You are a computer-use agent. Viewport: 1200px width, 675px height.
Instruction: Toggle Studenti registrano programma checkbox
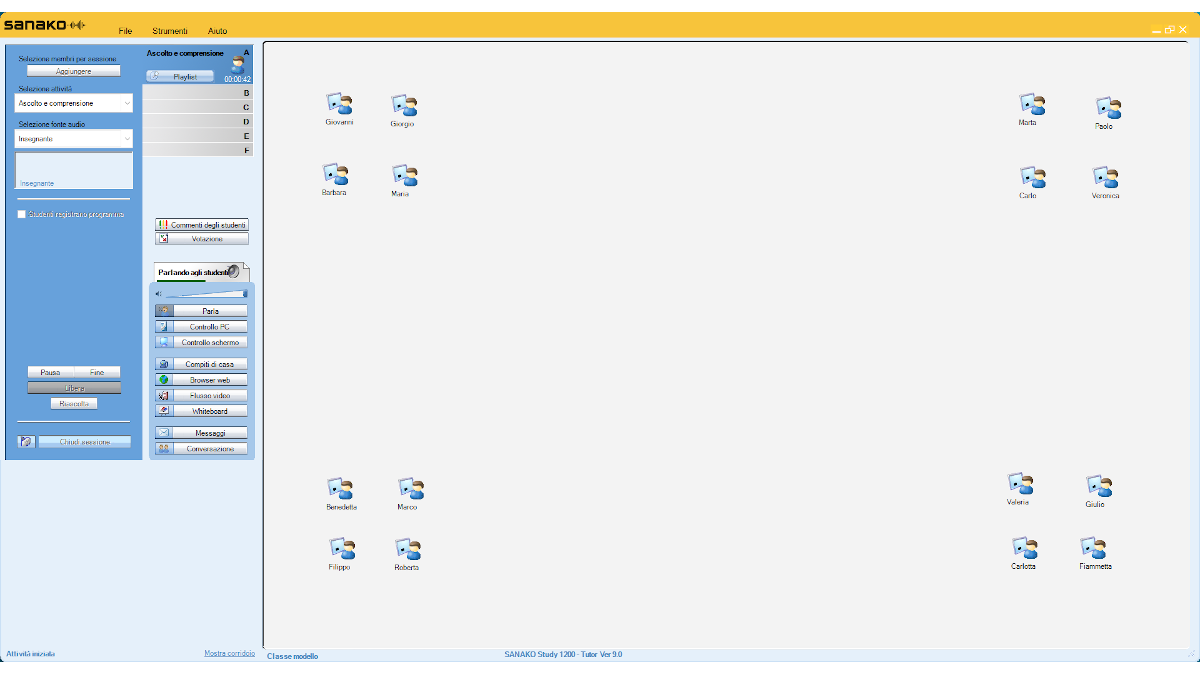point(22,214)
